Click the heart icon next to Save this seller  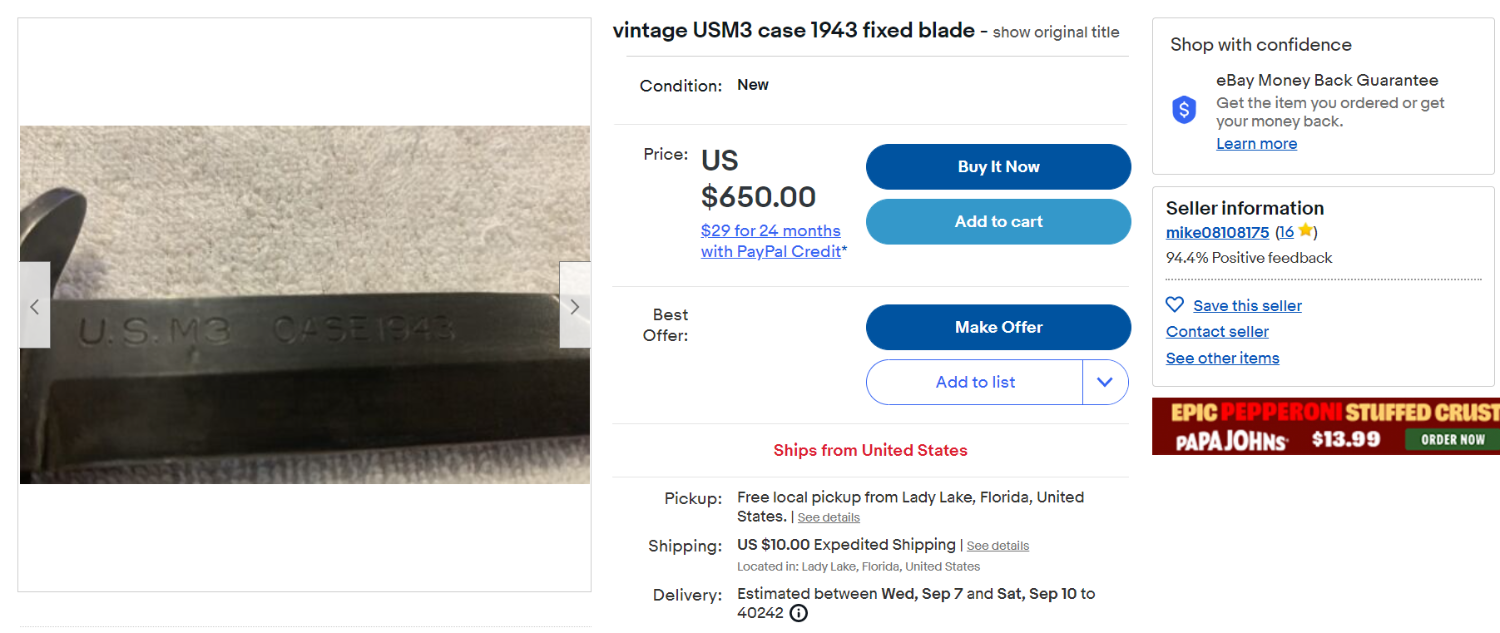(x=1175, y=305)
